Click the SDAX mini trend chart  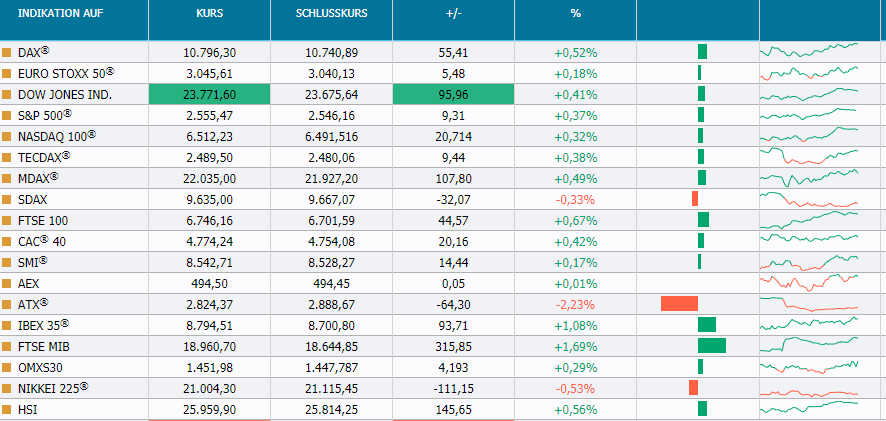pos(808,199)
